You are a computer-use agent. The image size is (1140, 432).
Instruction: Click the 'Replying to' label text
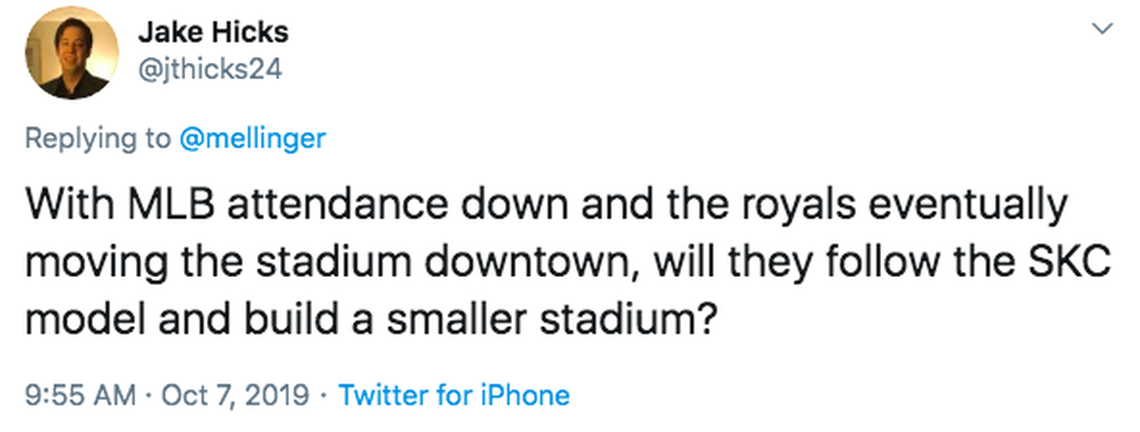(97, 139)
